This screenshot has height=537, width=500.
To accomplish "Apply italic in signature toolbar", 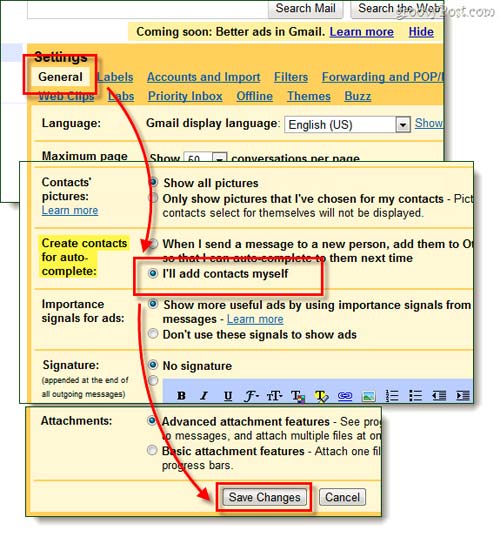I will [x=204, y=396].
